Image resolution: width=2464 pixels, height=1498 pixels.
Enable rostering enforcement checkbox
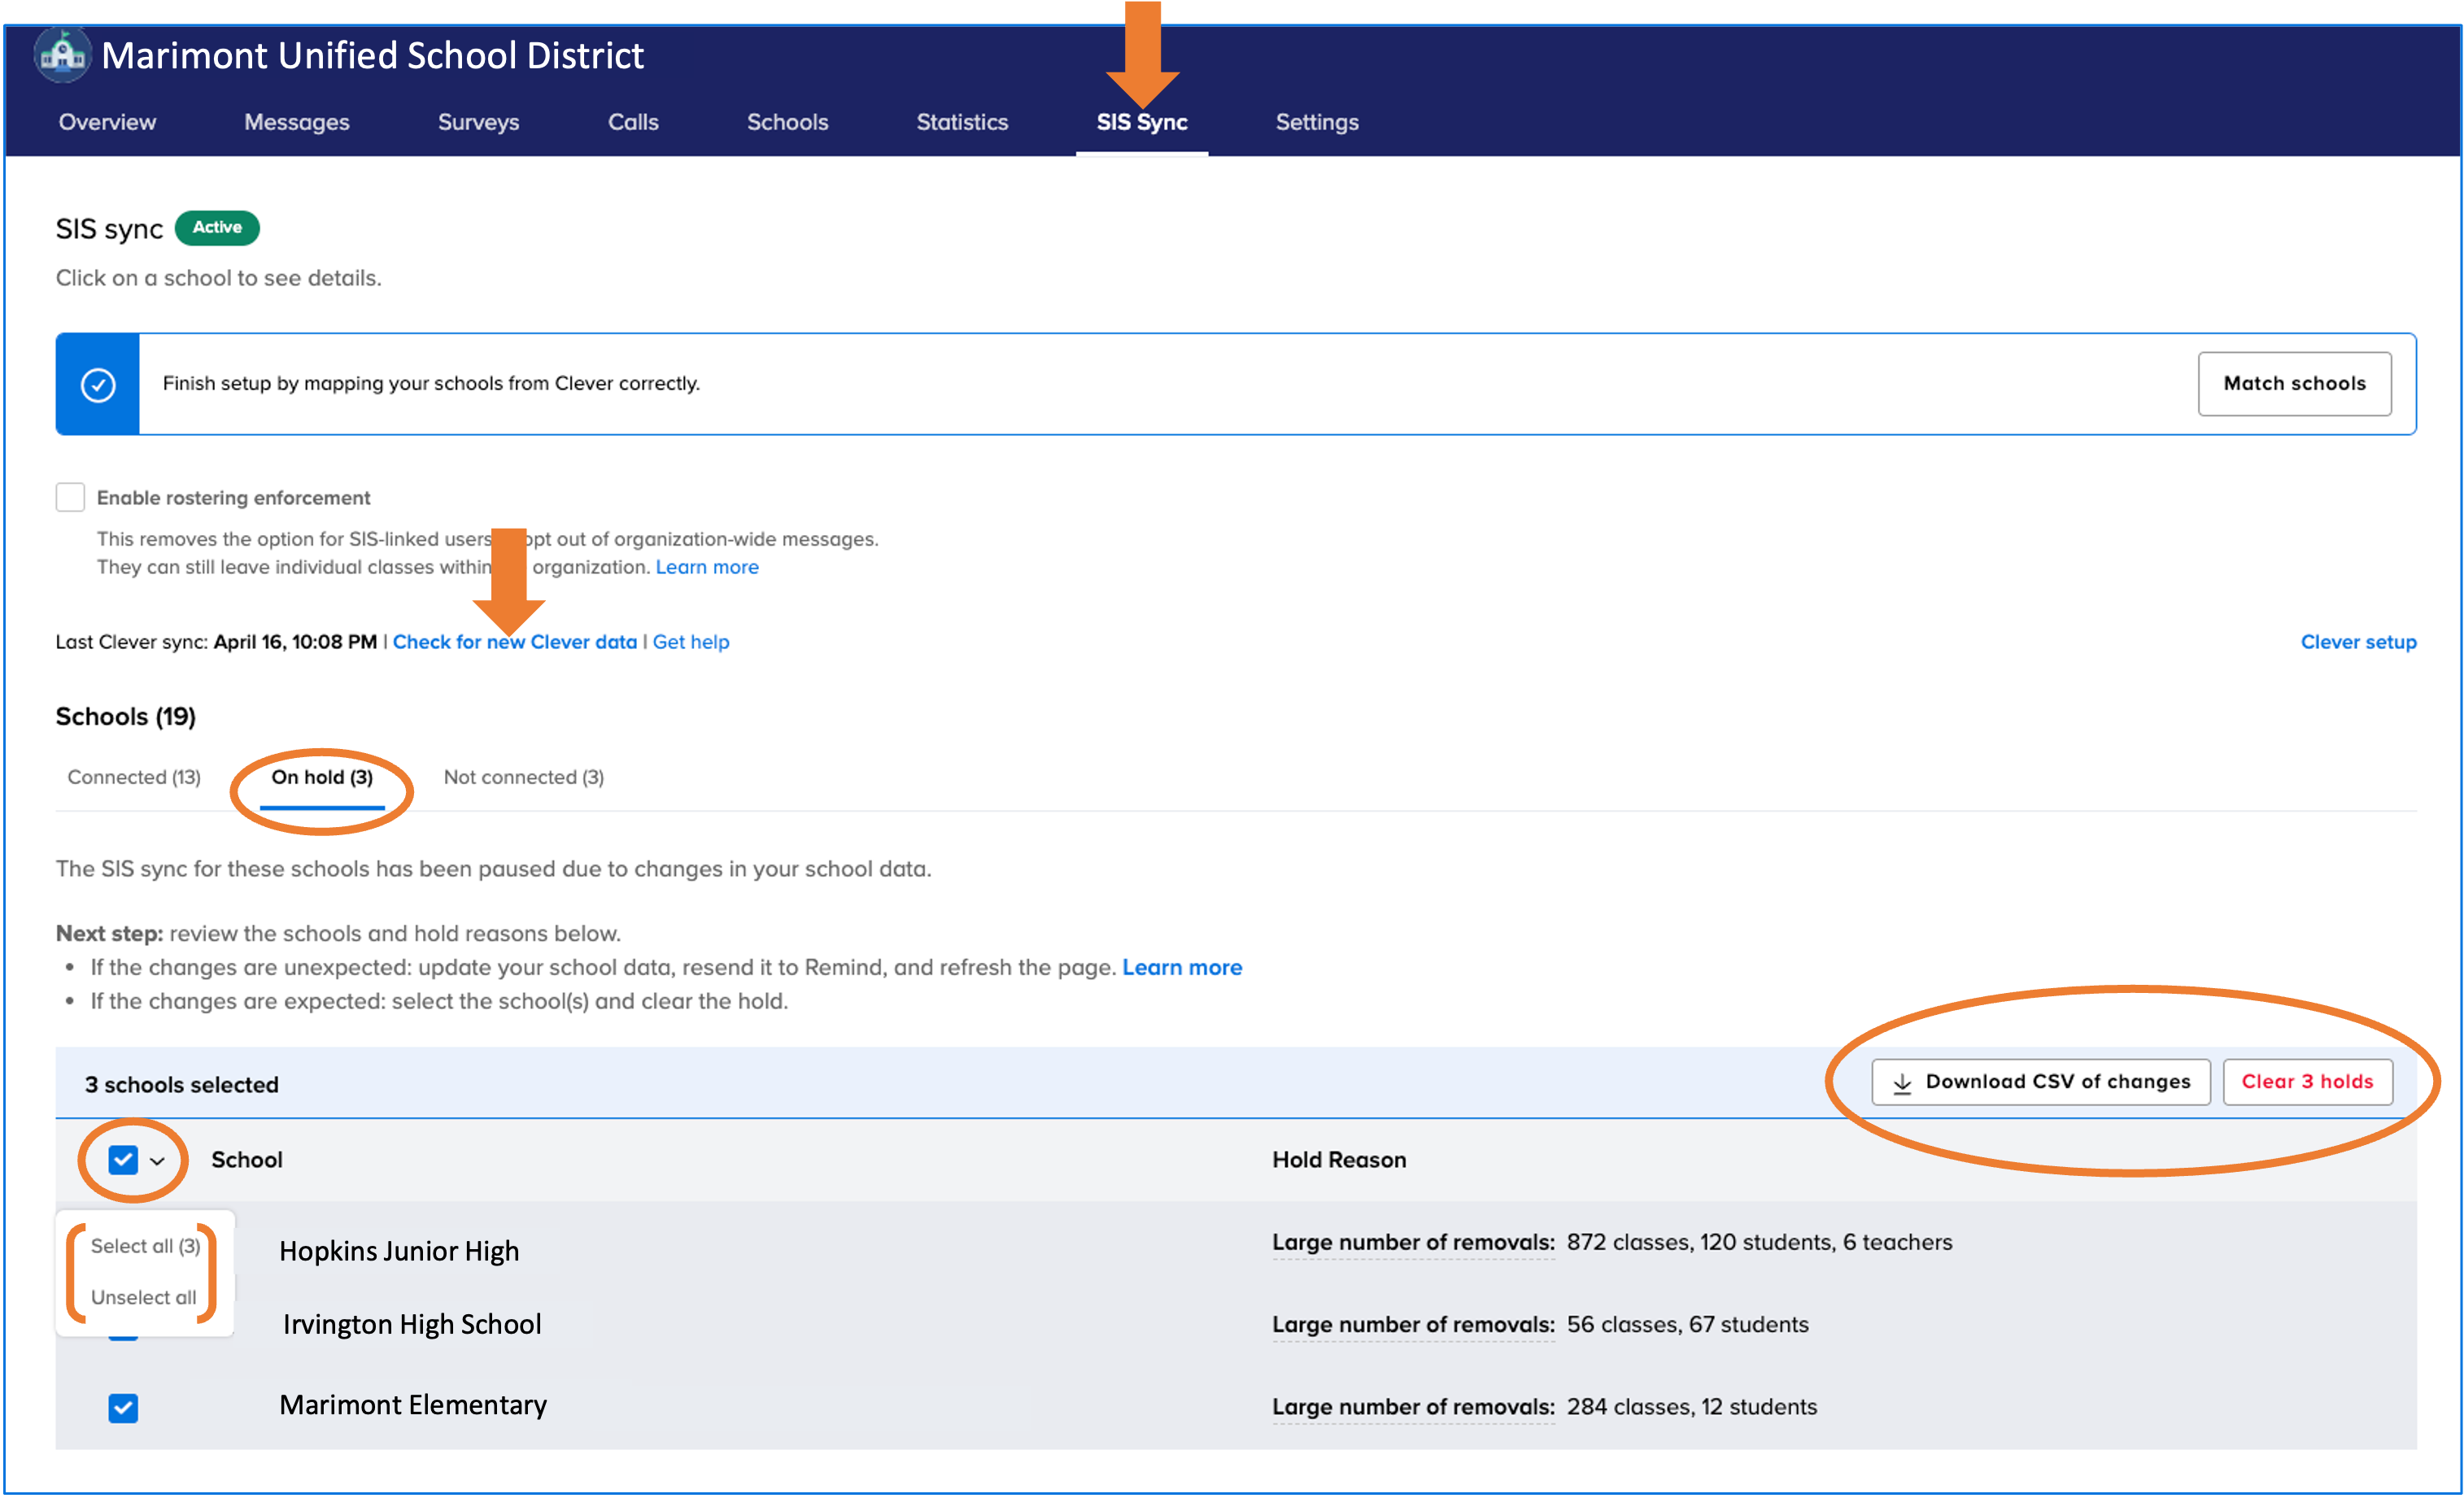pos(70,497)
